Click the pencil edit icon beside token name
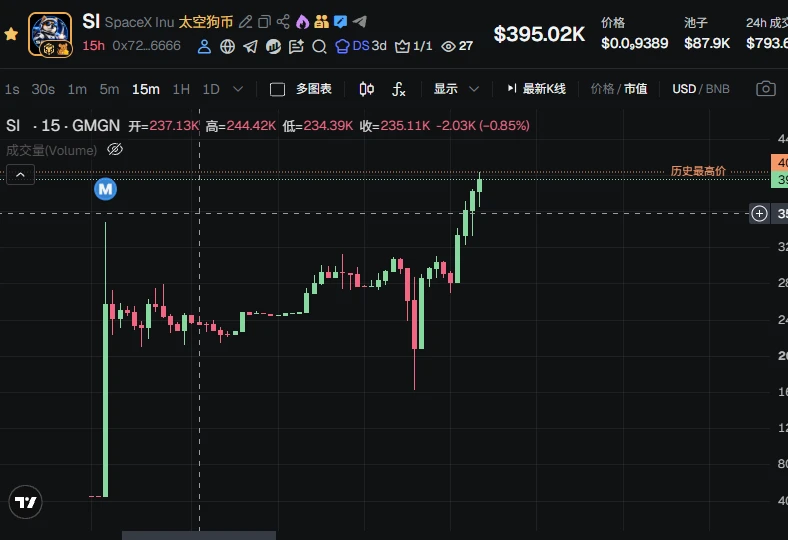This screenshot has width=788, height=540. point(245,22)
